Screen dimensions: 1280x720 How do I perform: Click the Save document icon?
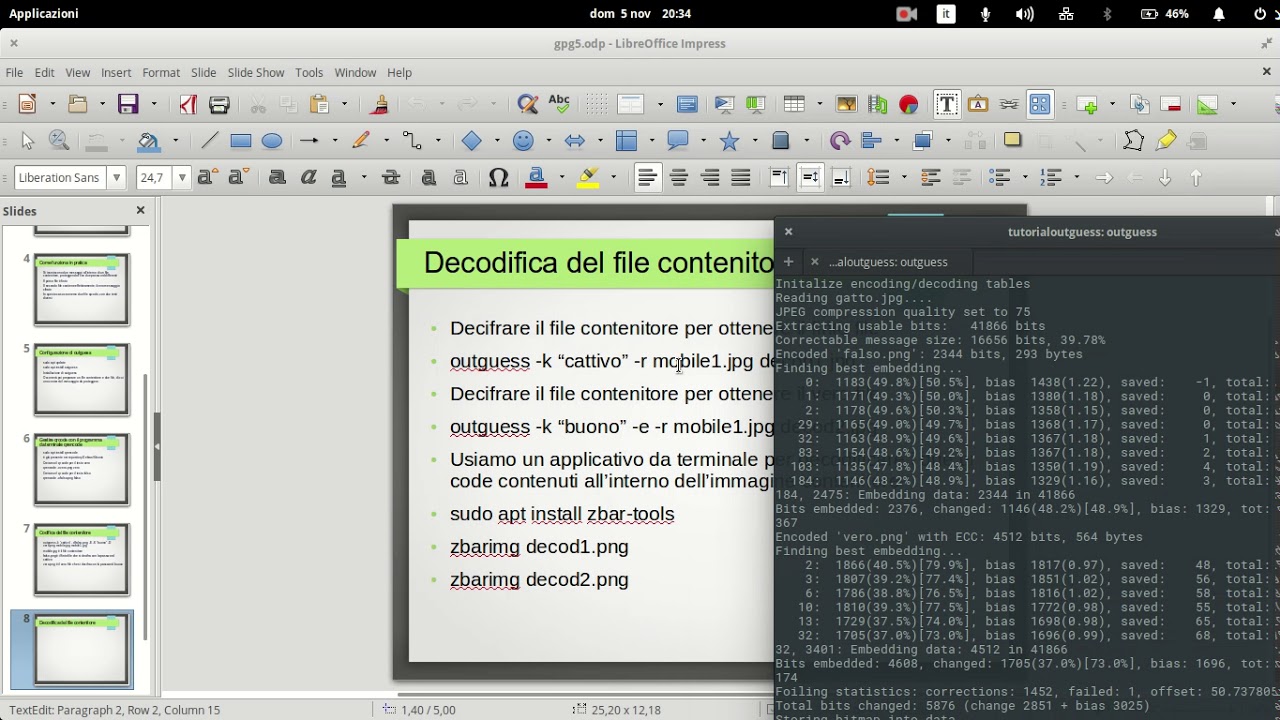pos(127,104)
